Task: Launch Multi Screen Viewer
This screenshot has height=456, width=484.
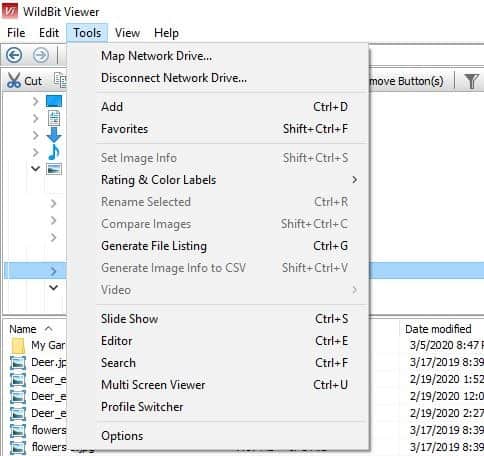Action: [218, 385]
